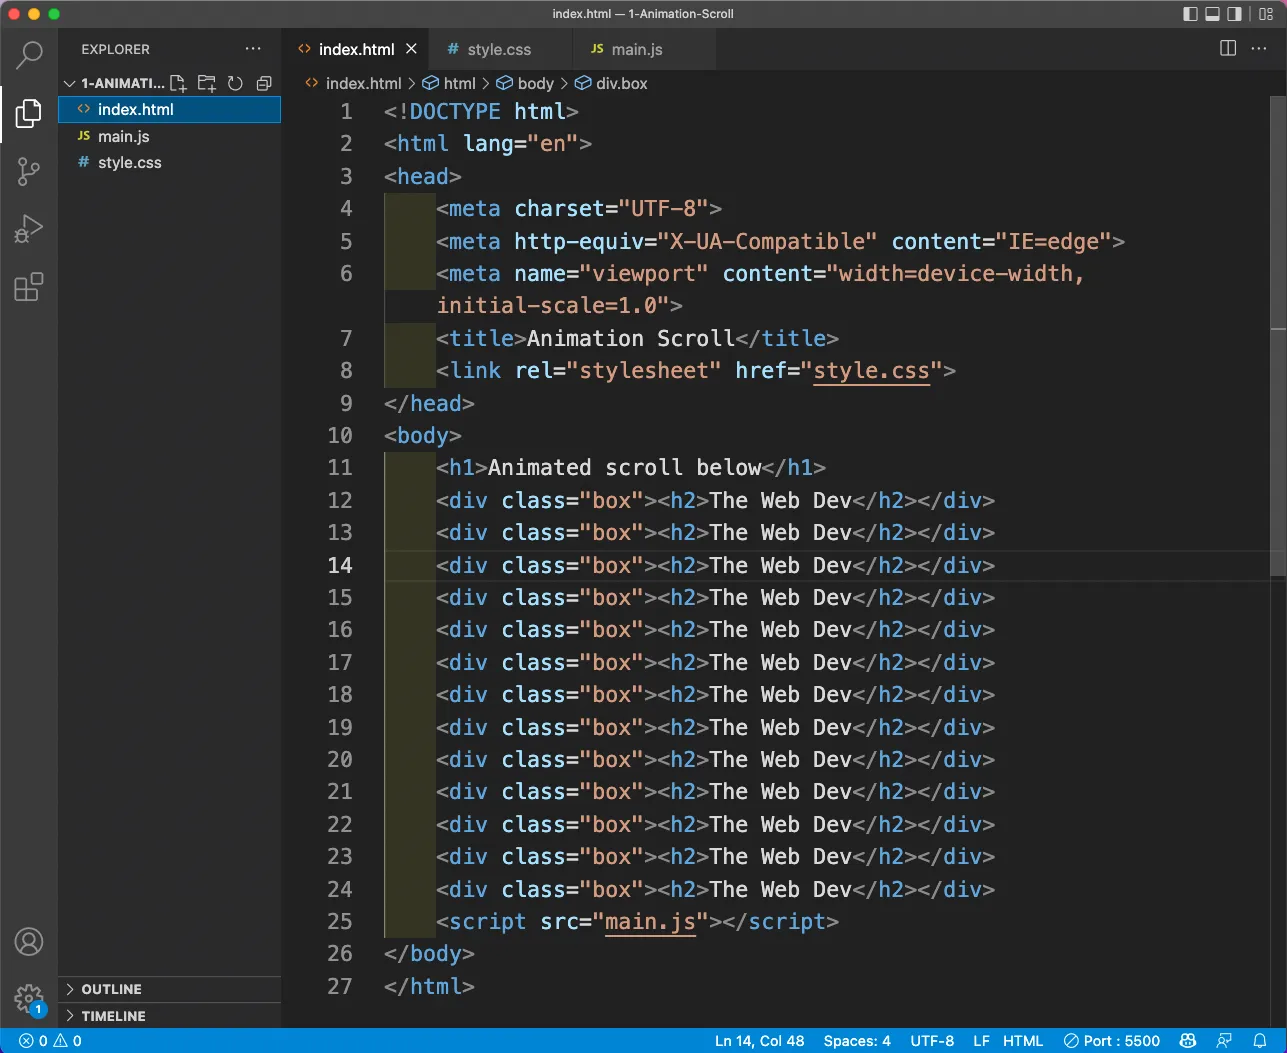Open the Search view in activity bar
The height and width of the screenshot is (1053, 1287).
pos(29,54)
